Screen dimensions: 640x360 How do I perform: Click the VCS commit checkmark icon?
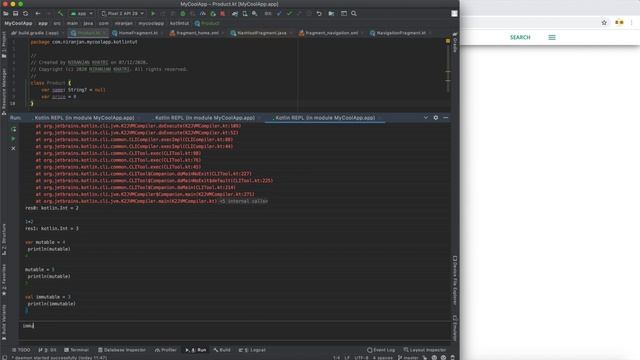tap(289, 13)
